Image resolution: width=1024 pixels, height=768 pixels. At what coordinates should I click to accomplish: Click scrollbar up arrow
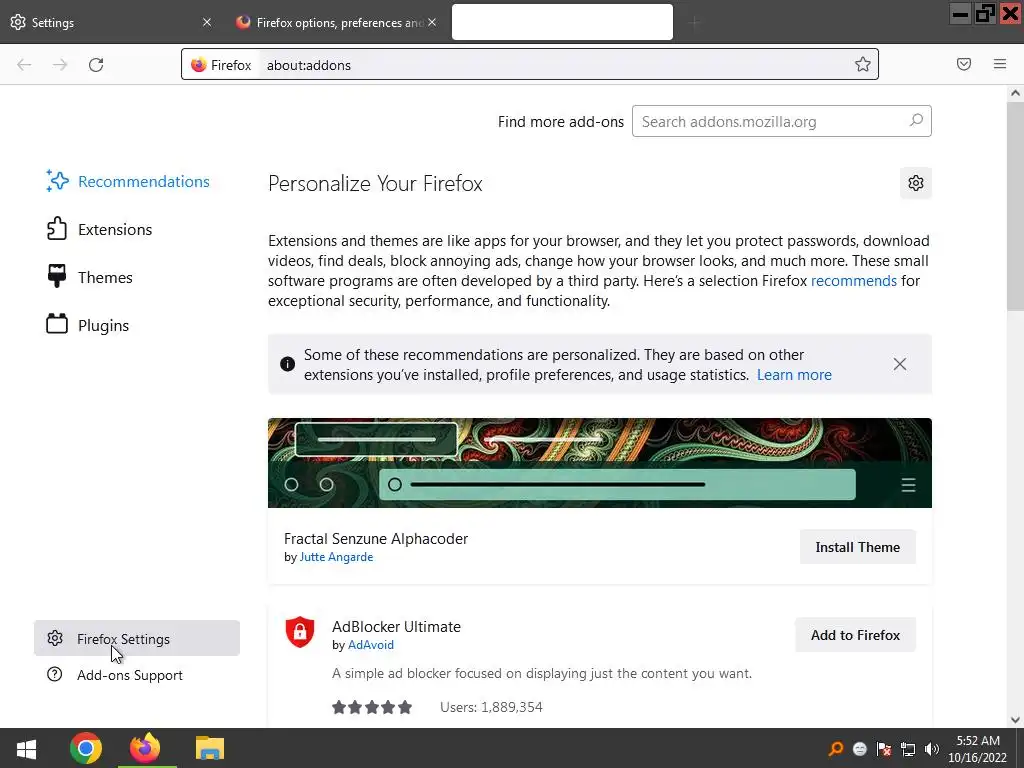point(1015,93)
